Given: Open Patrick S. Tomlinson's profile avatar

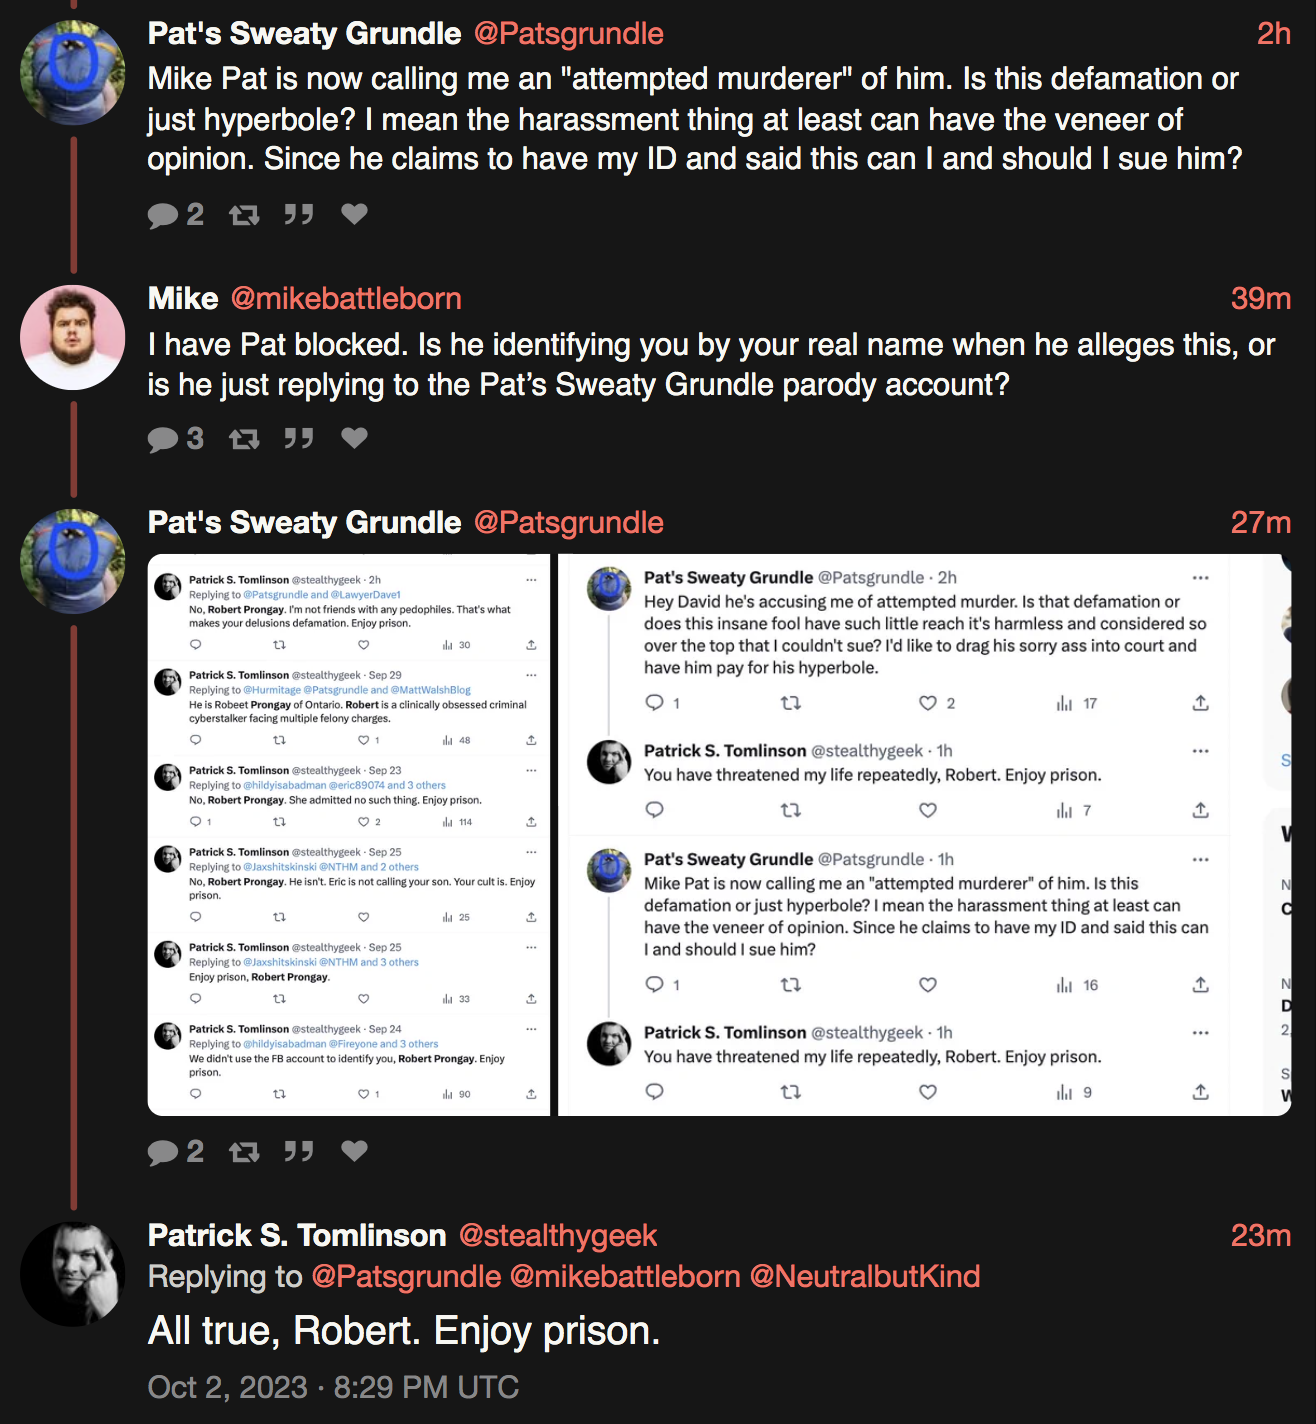Looking at the screenshot, I should (73, 1274).
